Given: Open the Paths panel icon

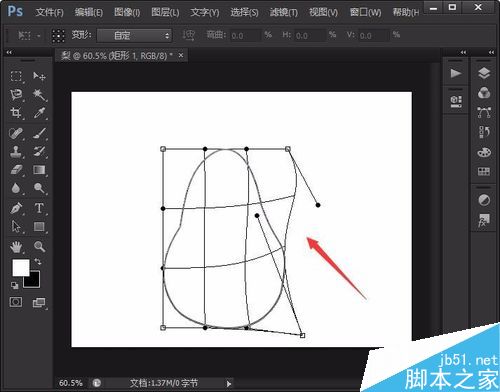Looking at the screenshot, I should (484, 113).
